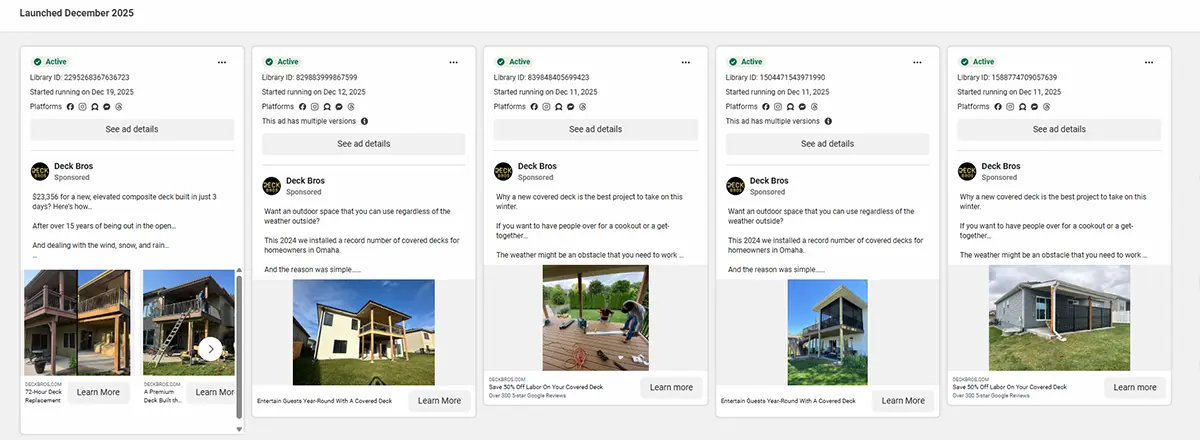Click Facebook platform icon on Dec 19 ad
This screenshot has height=440, width=1200.
point(70,106)
